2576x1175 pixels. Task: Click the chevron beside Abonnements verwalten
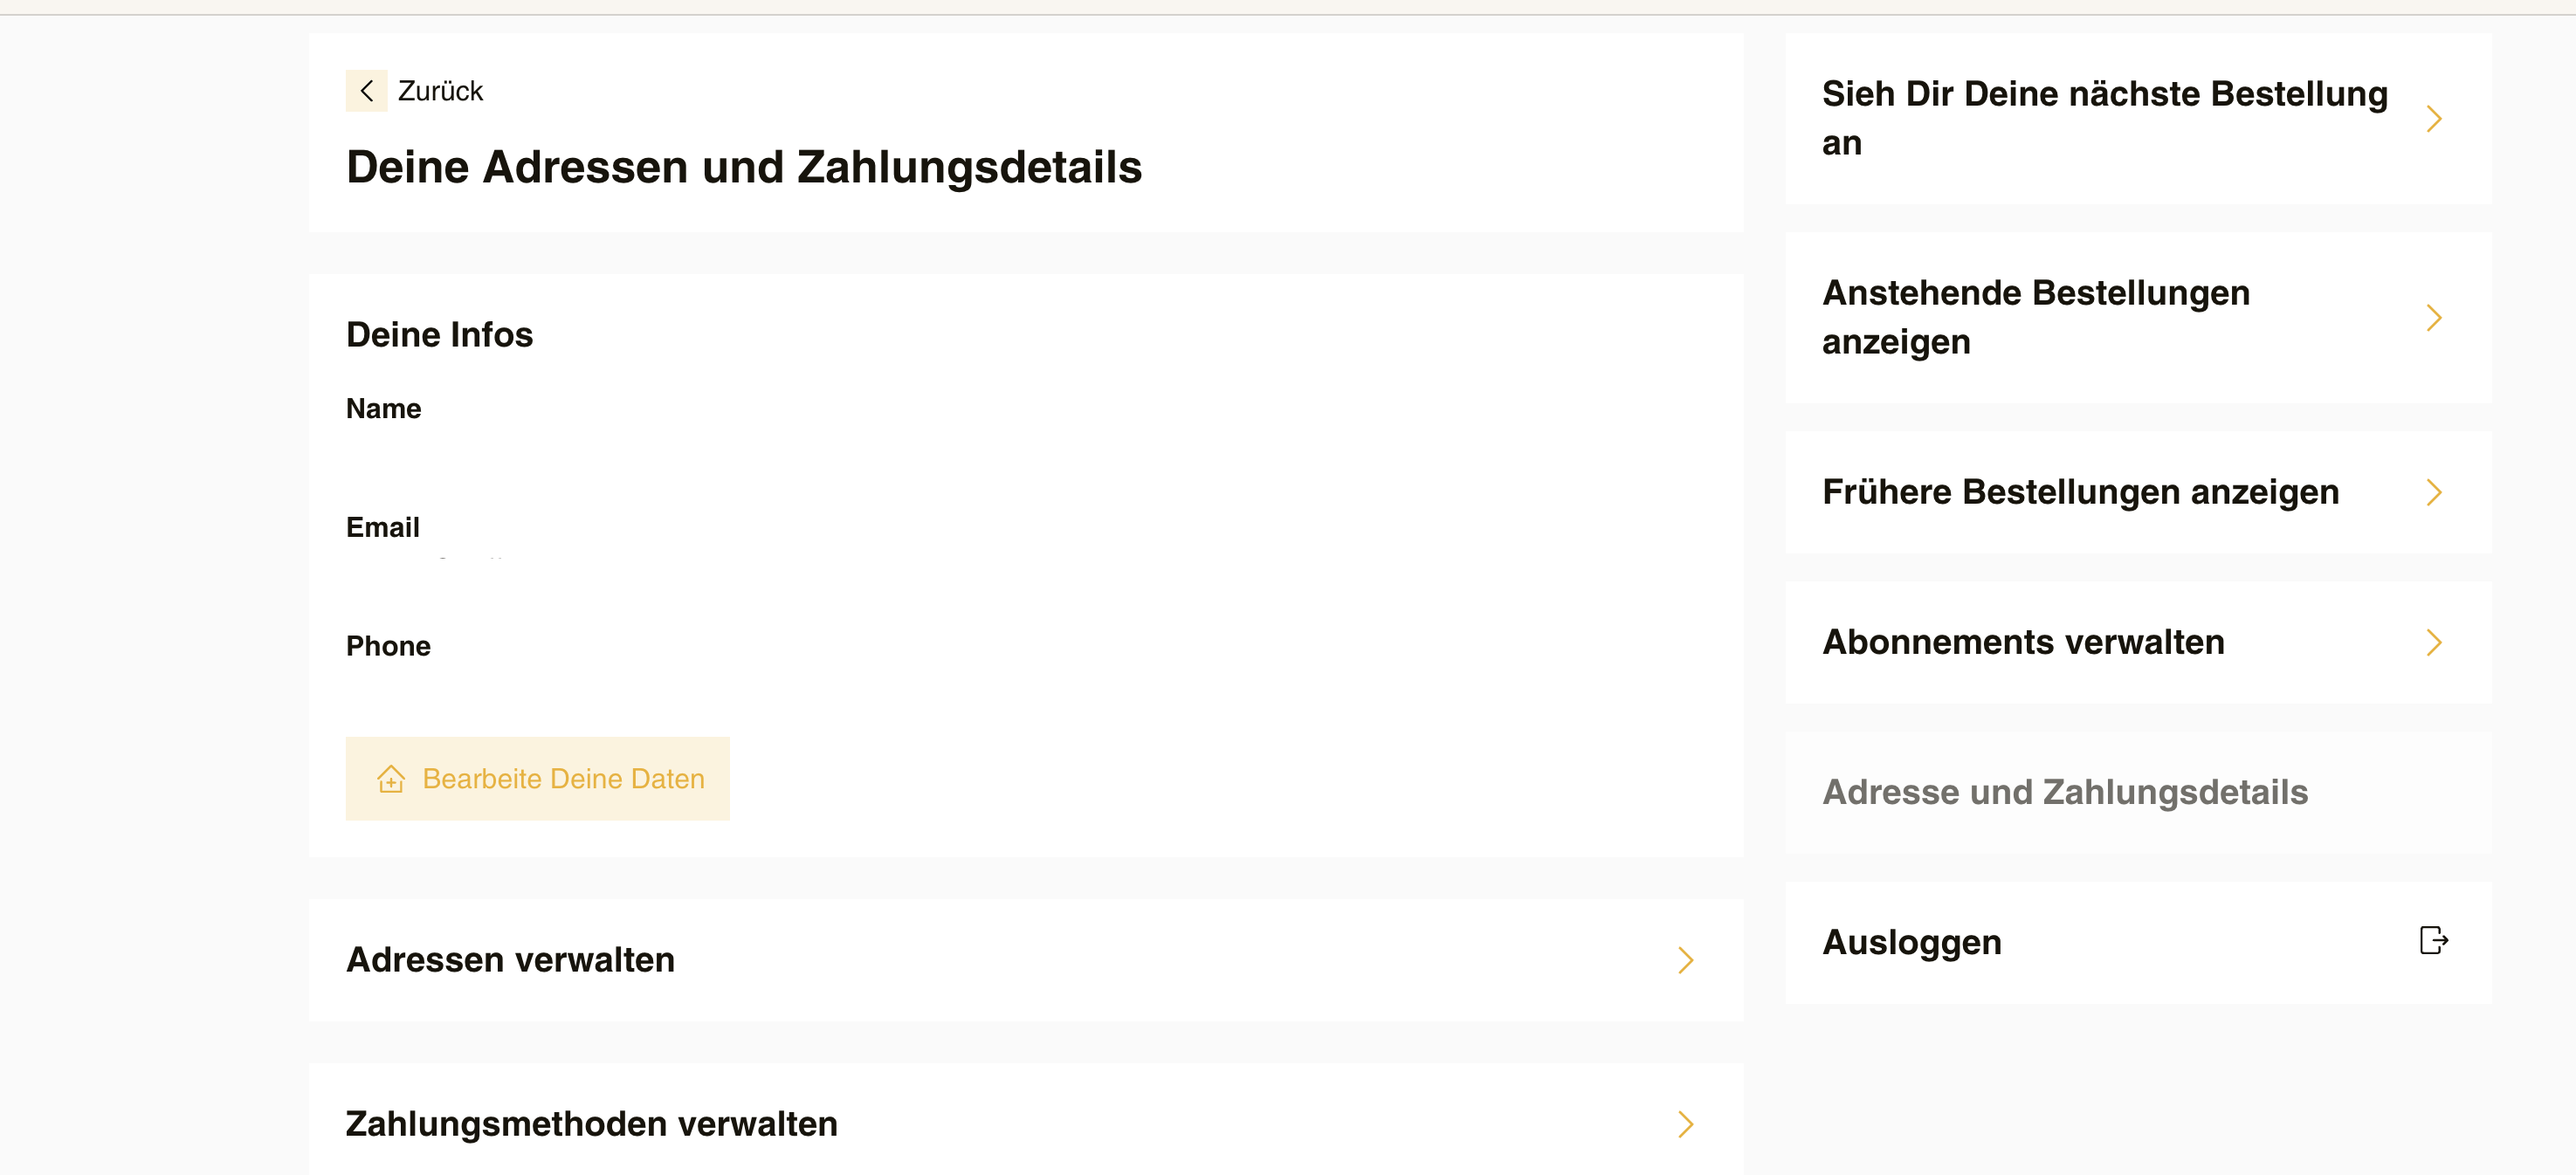2434,642
